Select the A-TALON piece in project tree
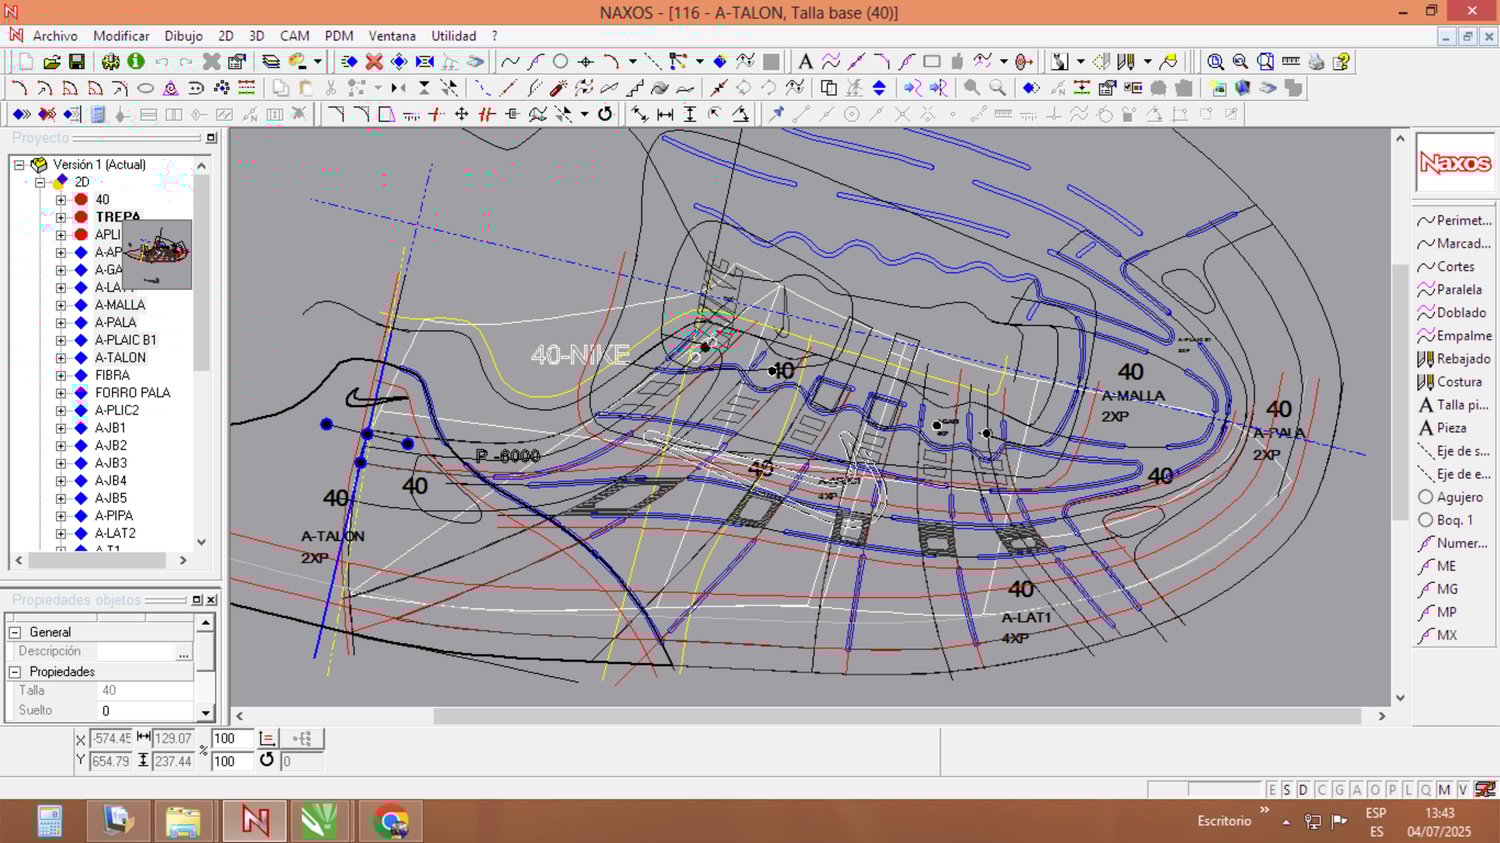 point(120,358)
